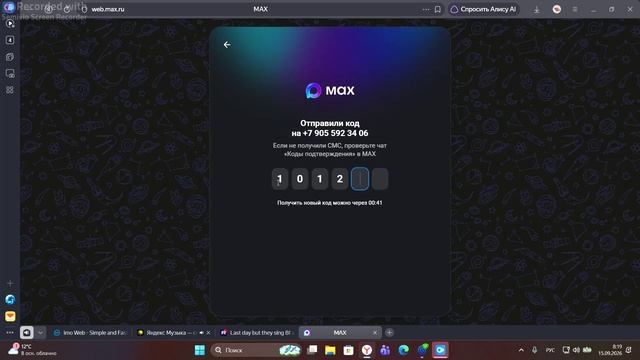Close the MAX tab

375,333
